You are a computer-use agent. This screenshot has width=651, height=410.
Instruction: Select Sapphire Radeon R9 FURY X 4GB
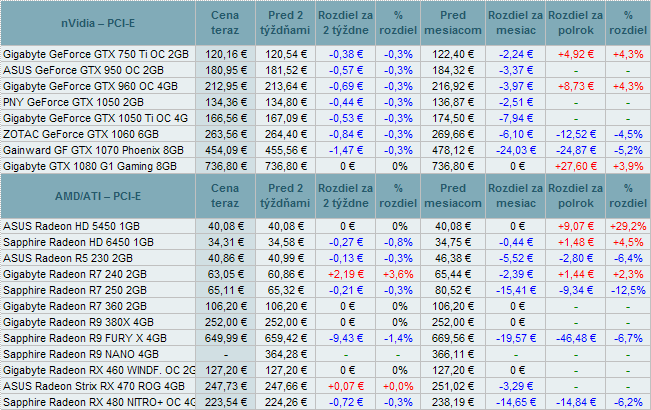pyautogui.click(x=85, y=338)
